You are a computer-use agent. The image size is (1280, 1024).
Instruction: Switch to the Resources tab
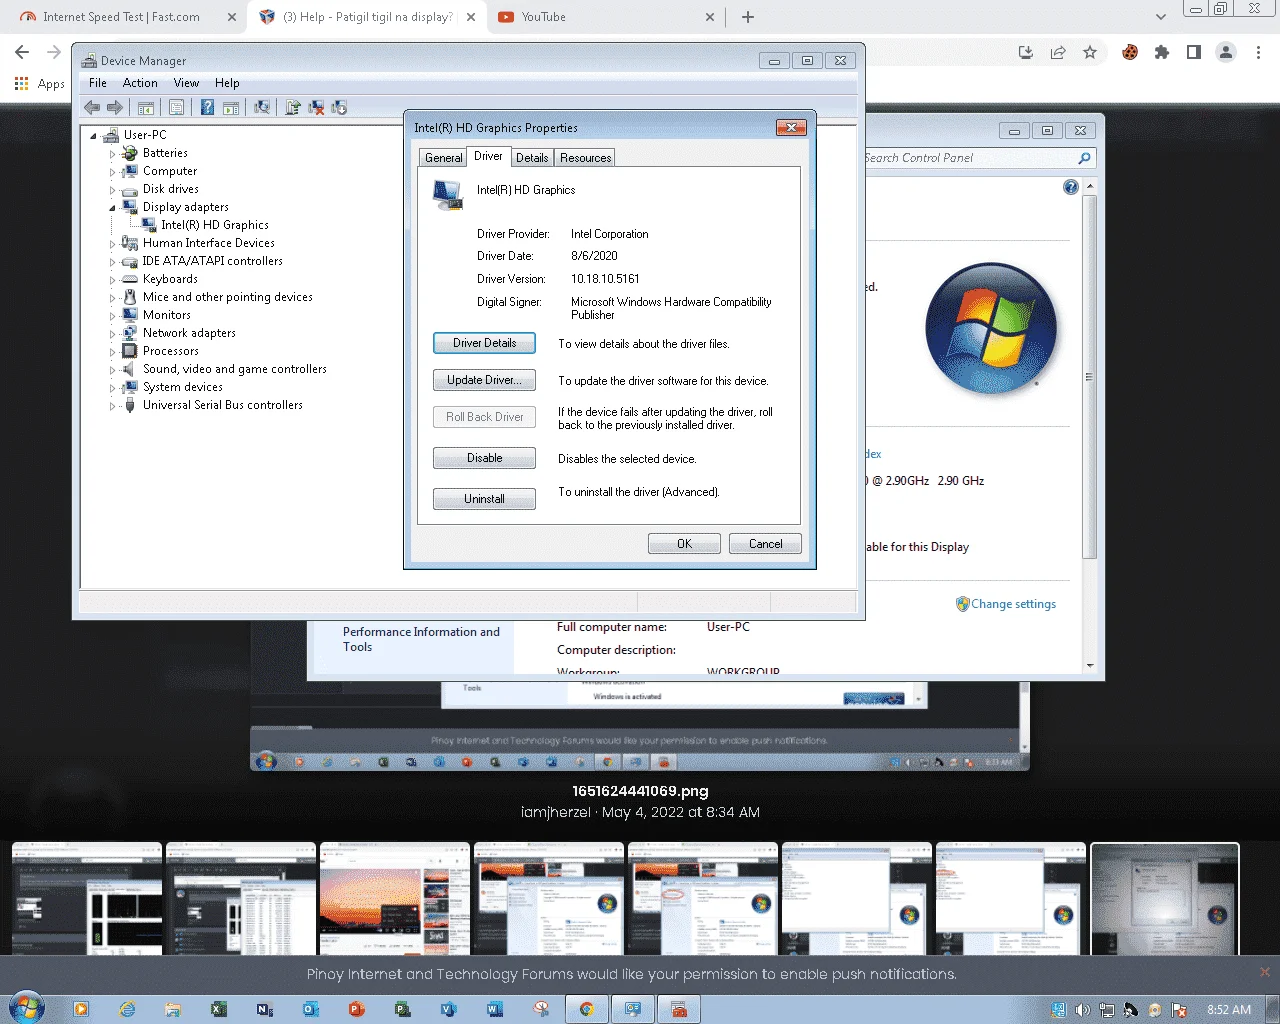tap(585, 158)
